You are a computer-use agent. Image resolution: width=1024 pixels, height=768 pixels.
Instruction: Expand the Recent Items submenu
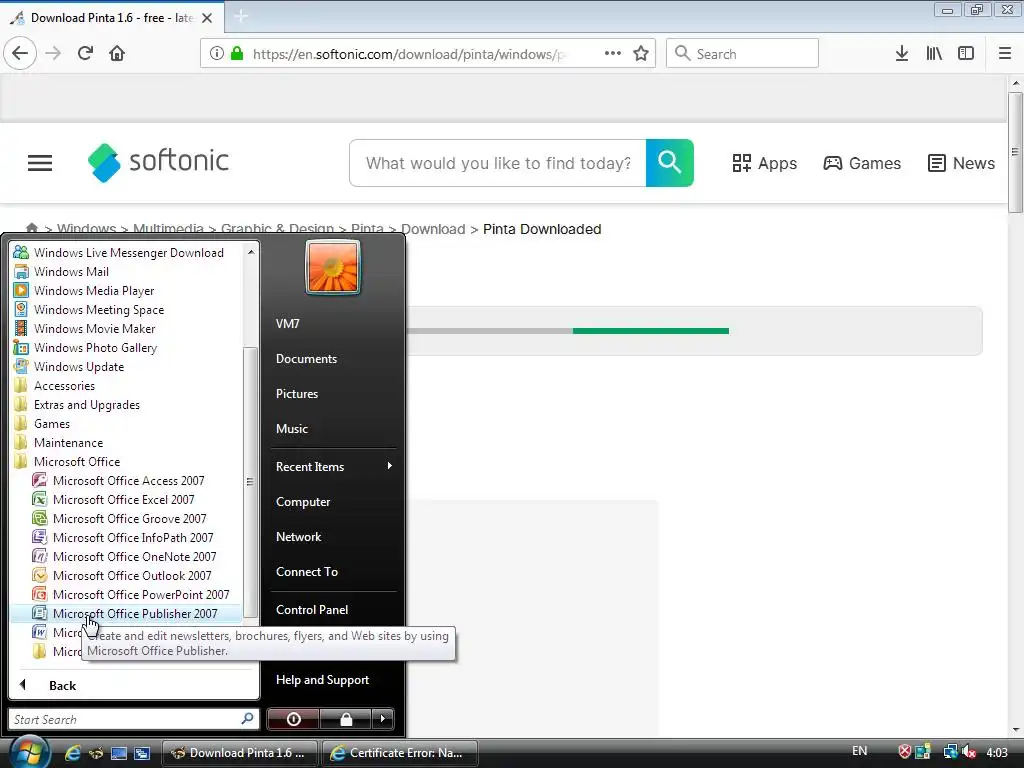(333, 466)
